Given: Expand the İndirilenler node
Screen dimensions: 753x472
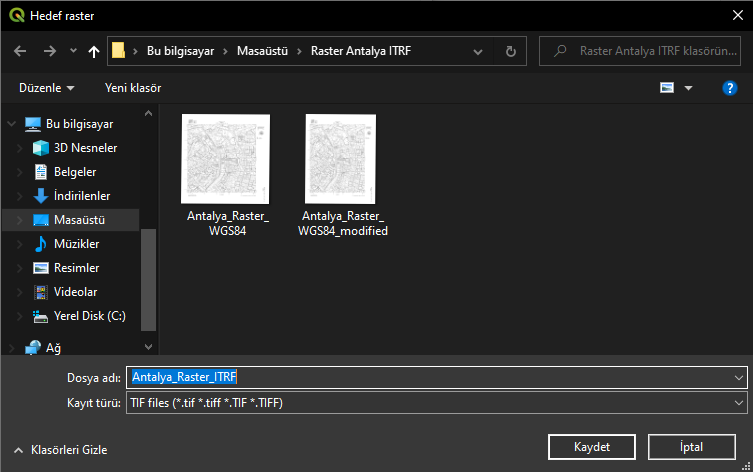Looking at the screenshot, I should click(x=20, y=196).
